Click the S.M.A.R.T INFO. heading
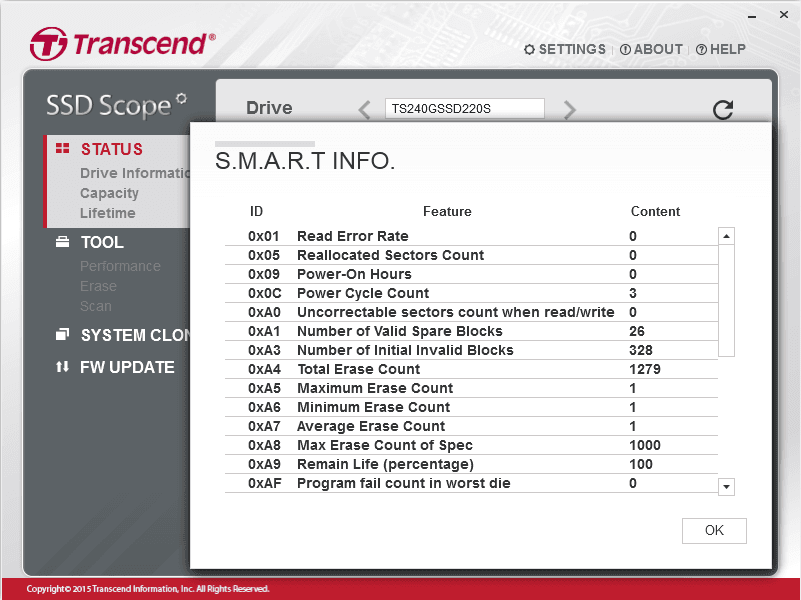Viewport: 801px width, 600px height. [305, 161]
